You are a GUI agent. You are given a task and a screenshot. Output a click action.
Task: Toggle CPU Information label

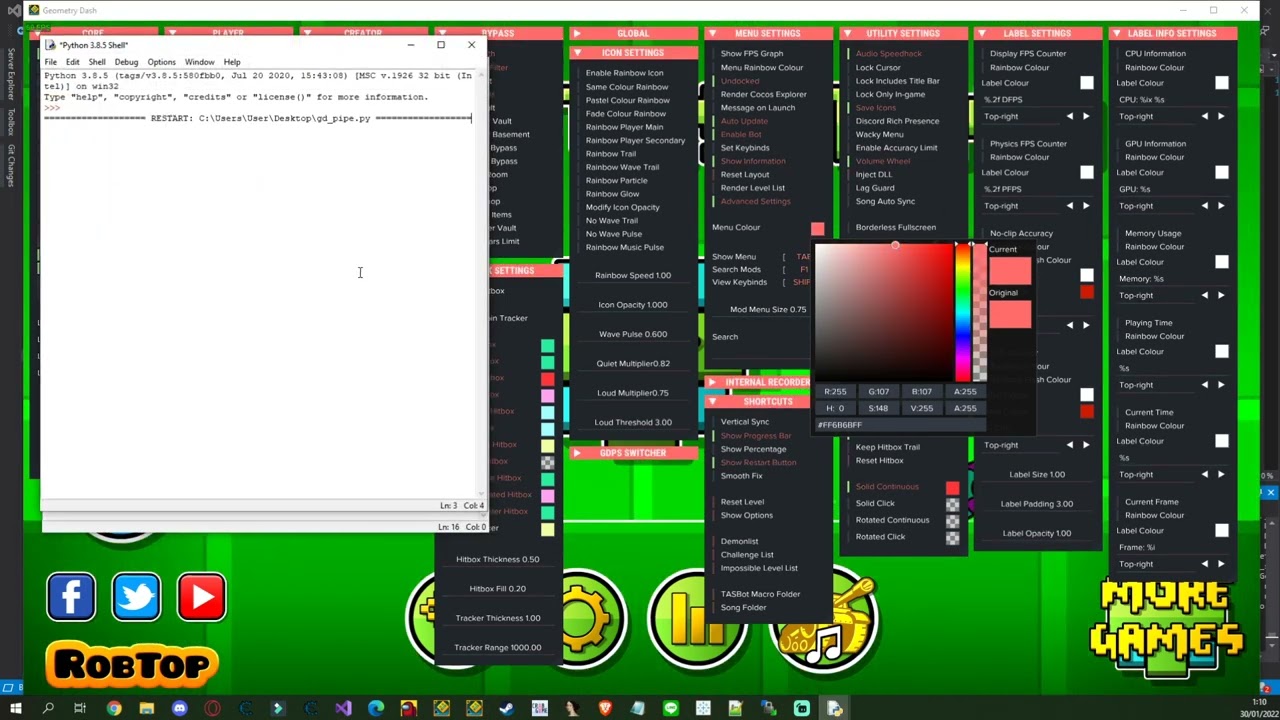[x=1155, y=53]
